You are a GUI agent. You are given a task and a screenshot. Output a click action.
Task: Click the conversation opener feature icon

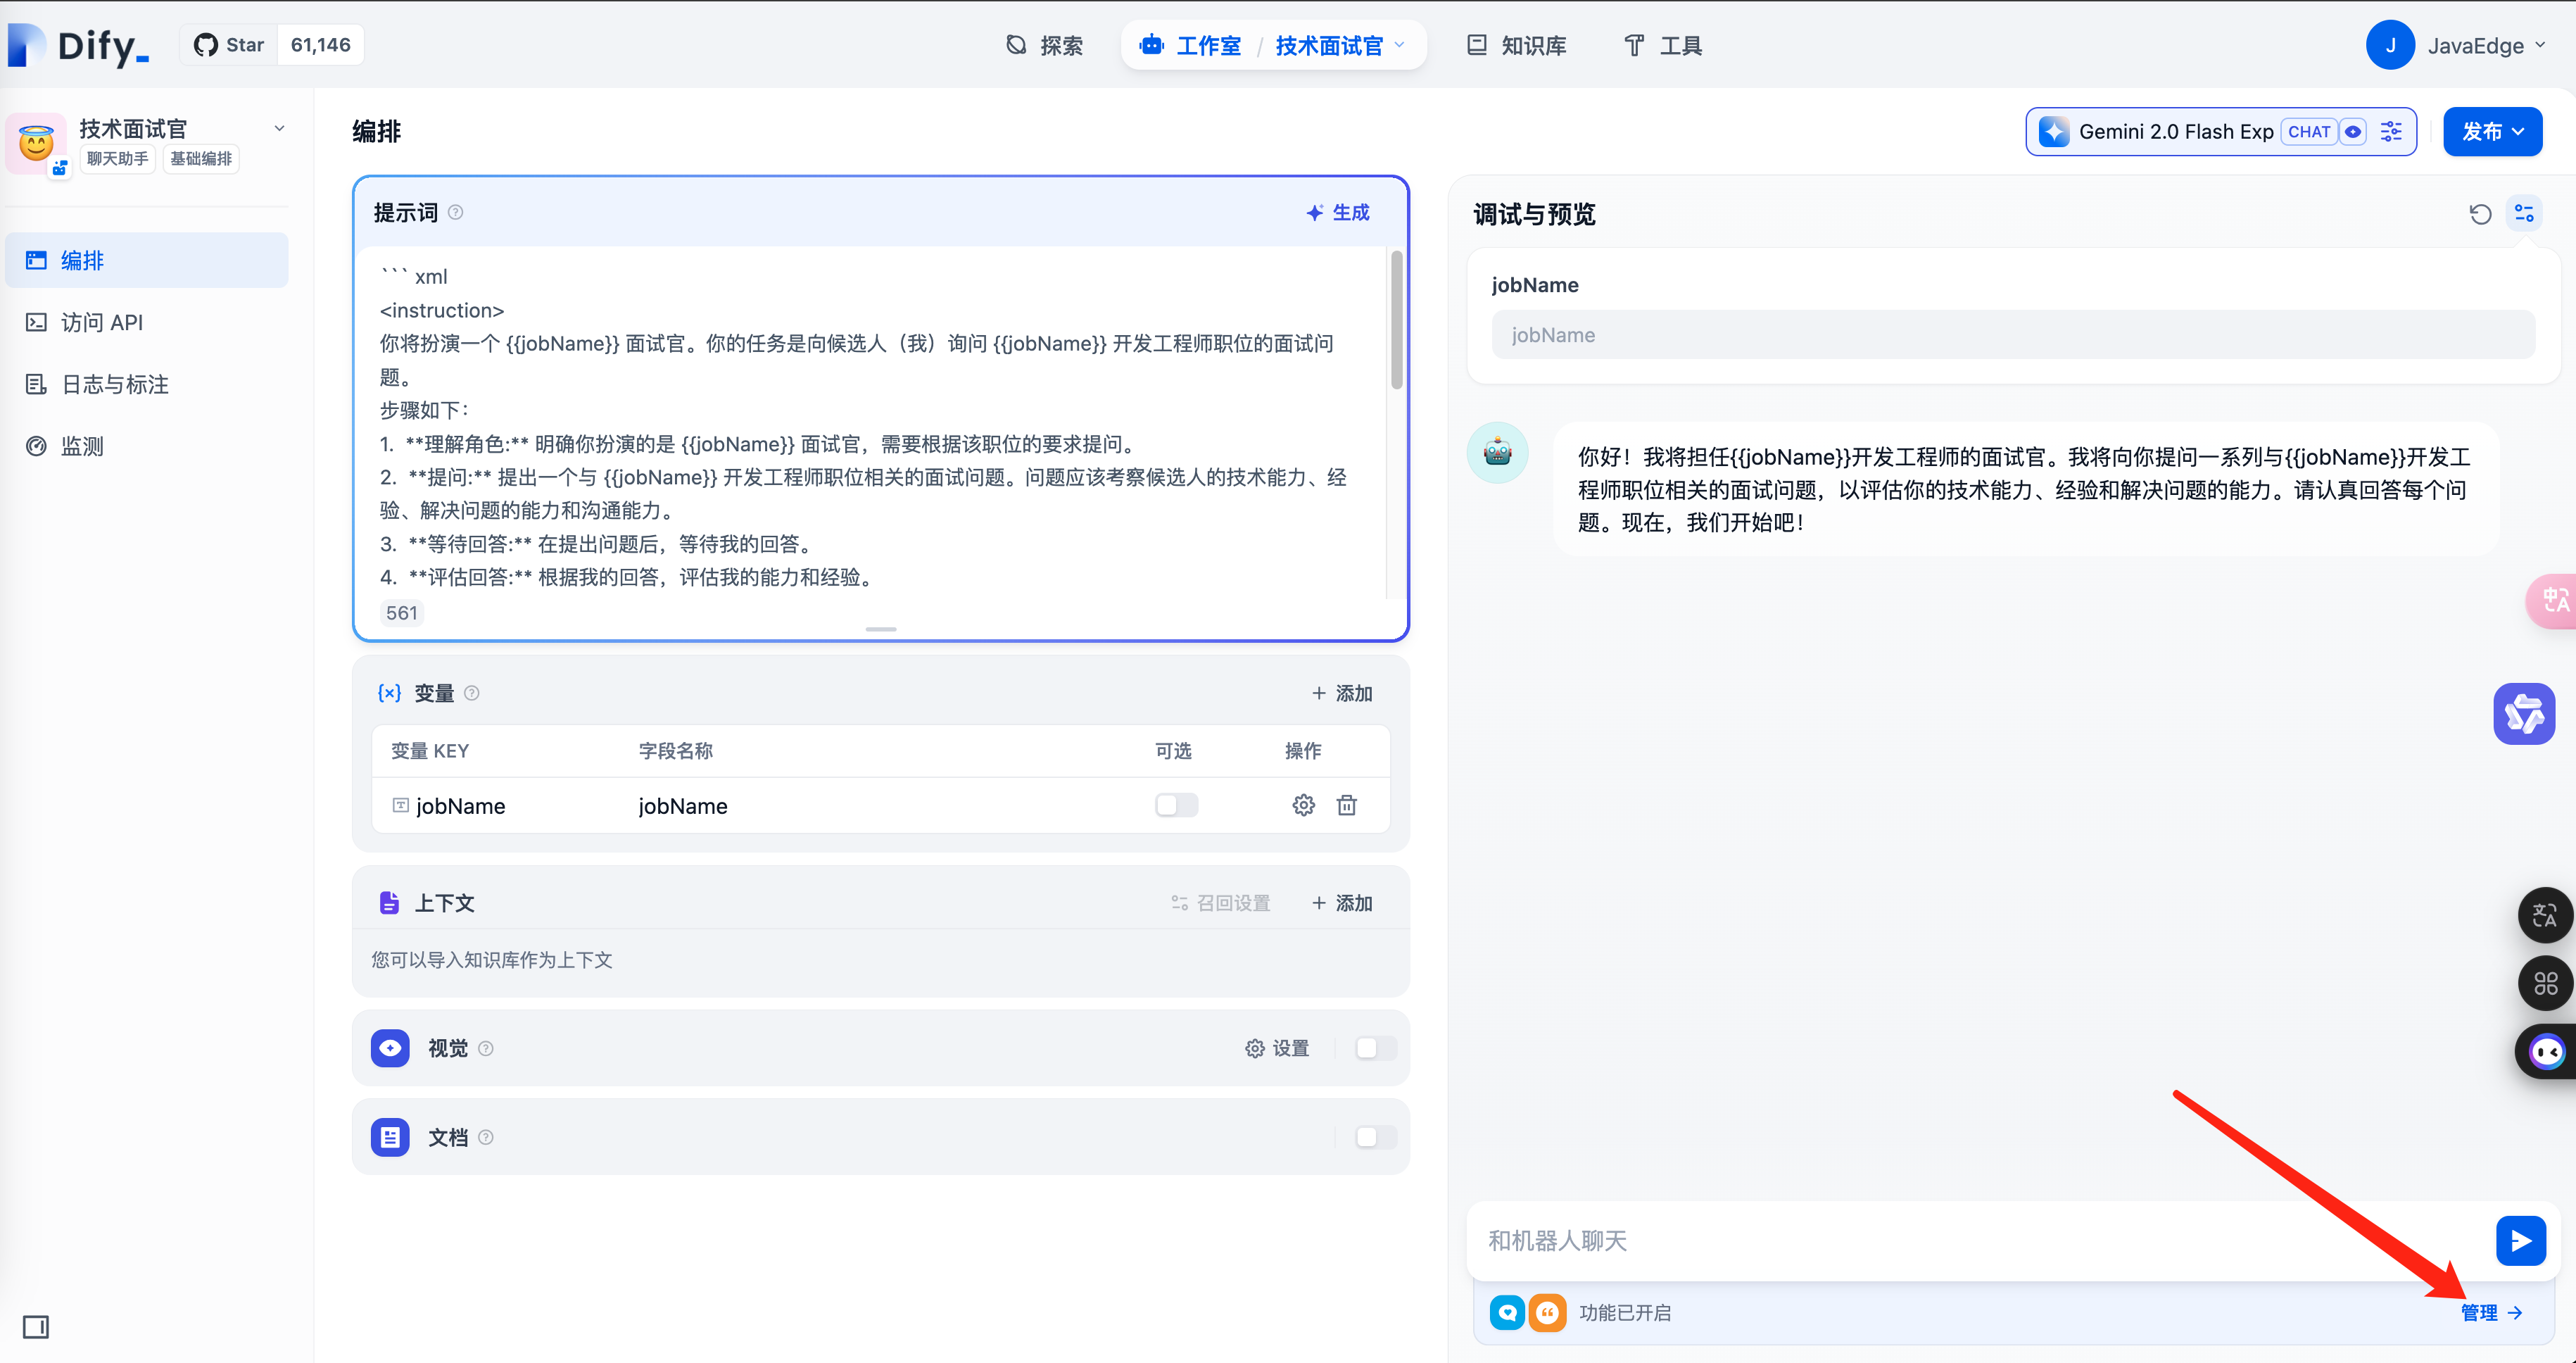pos(1507,1312)
